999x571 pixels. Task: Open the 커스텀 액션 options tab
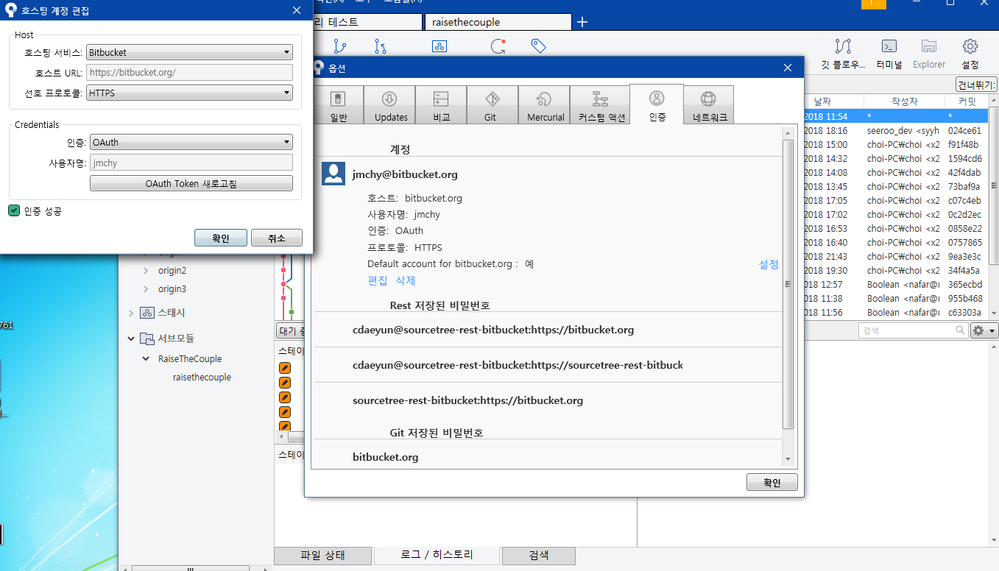click(x=600, y=105)
